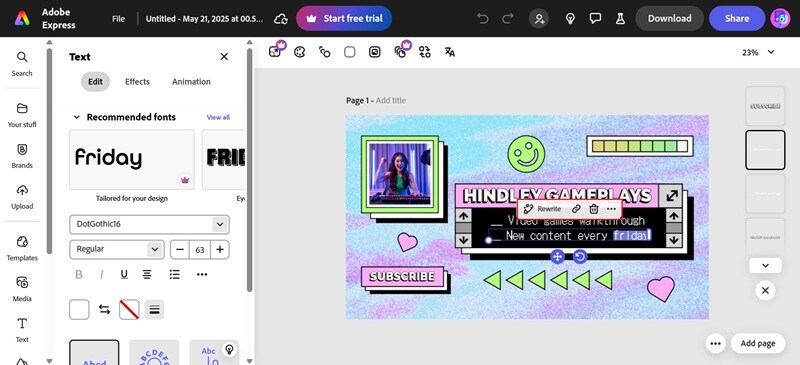Toggle underline formatting
This screenshot has width=800, height=365.
point(124,275)
